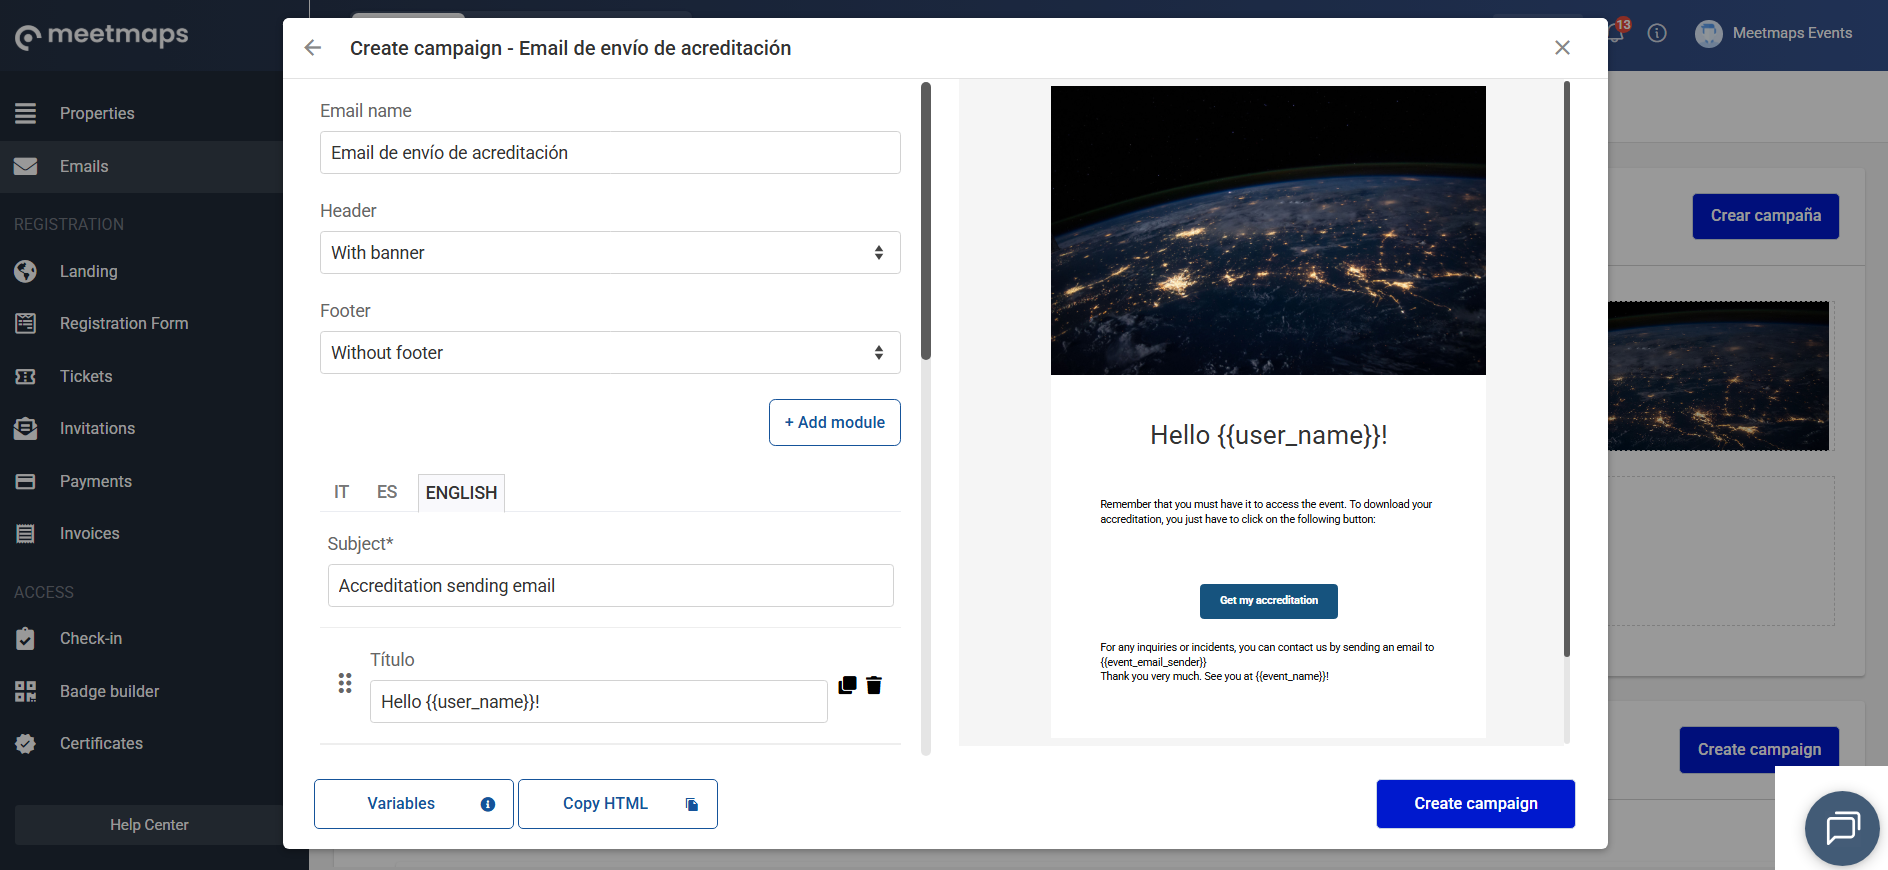Click the Earth banner image in preview

point(1268,230)
